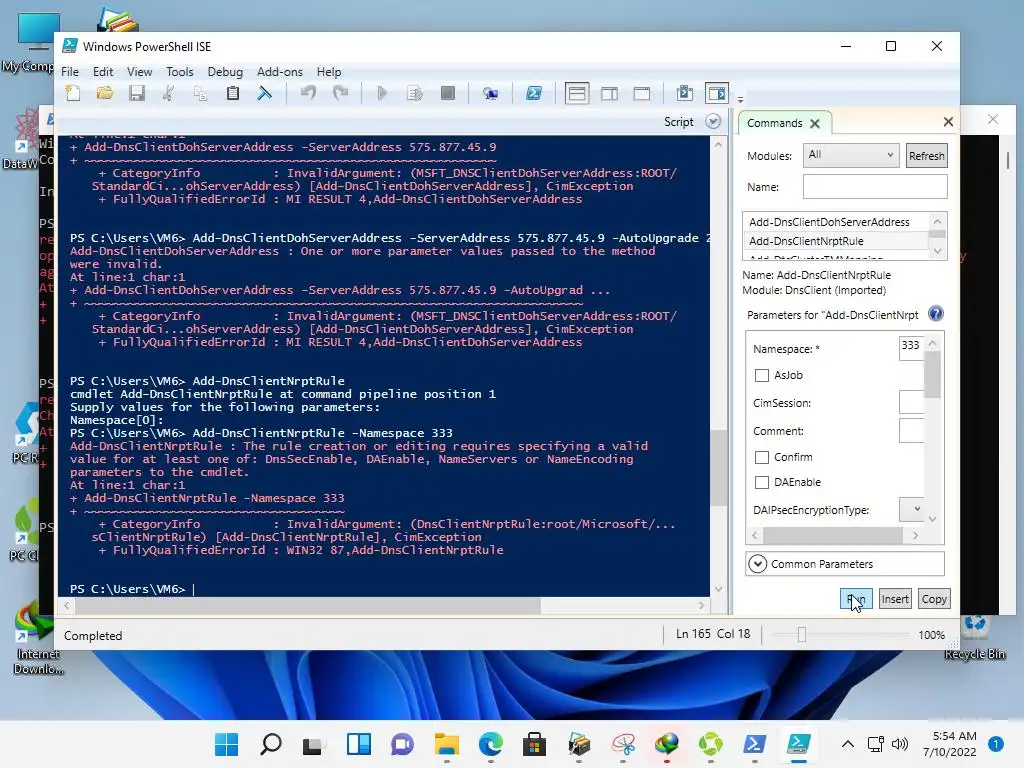
Task: Open toolbar overflow options arrow
Action: pos(740,100)
